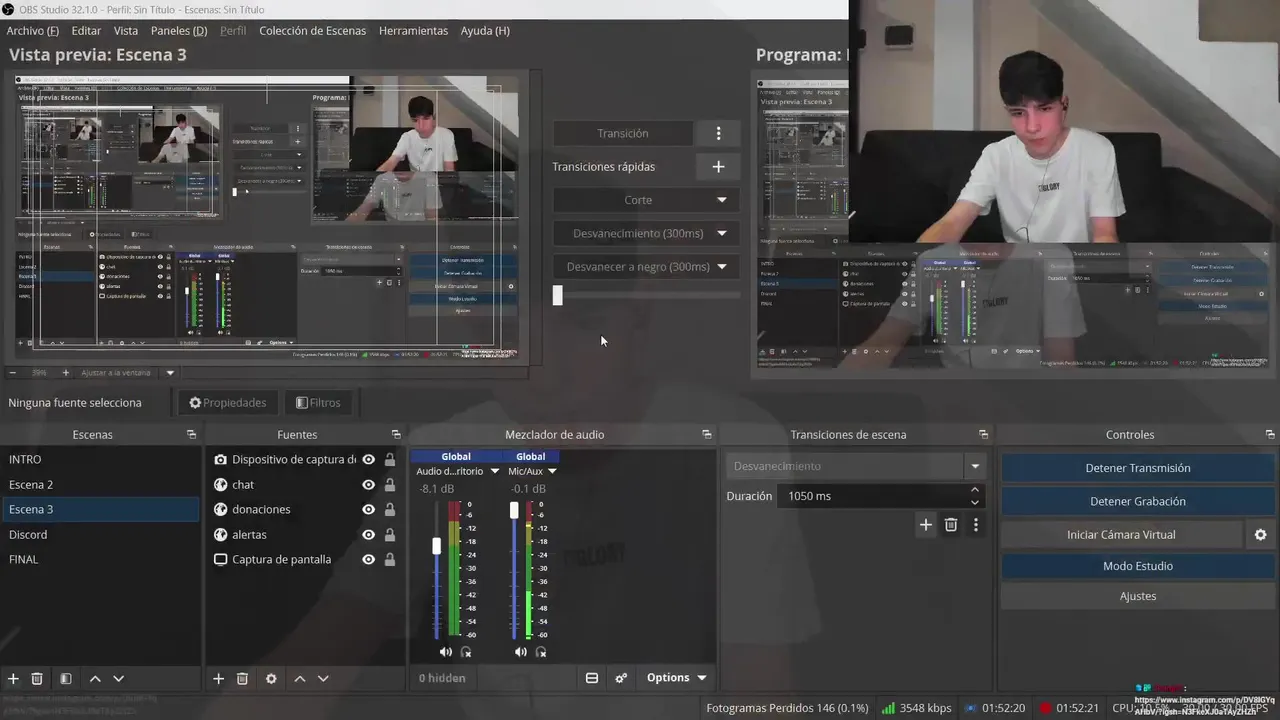Adjust Audio del escritorio volume fader
Viewport: 1280px width, 720px height.
pos(436,546)
